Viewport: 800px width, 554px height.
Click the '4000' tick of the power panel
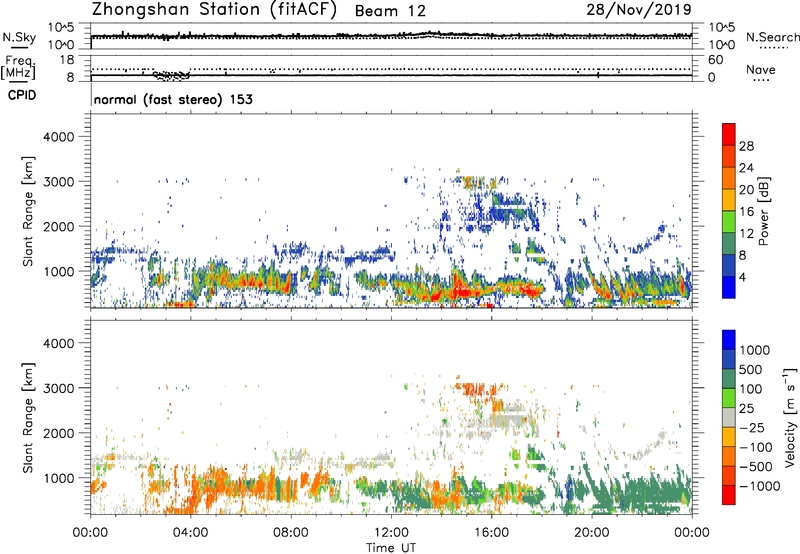pyautogui.click(x=58, y=137)
